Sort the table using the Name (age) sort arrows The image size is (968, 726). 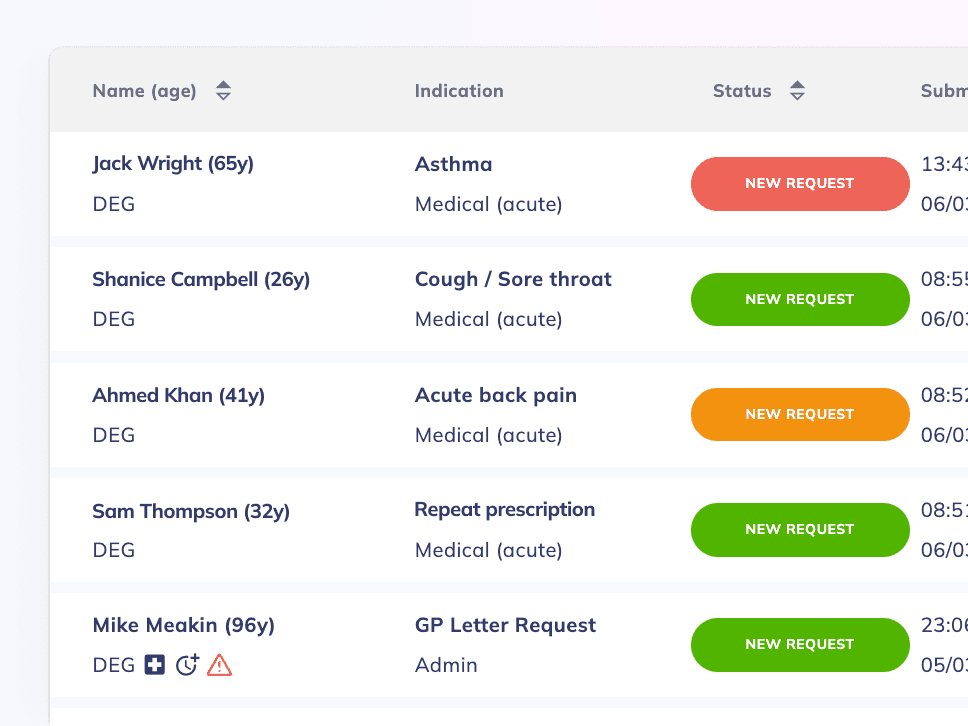click(223, 90)
